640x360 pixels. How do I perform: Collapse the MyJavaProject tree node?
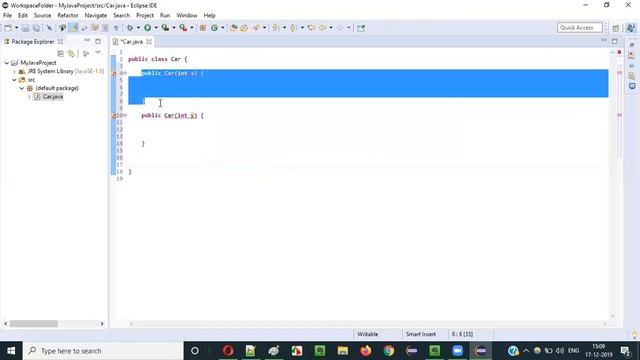(7, 63)
